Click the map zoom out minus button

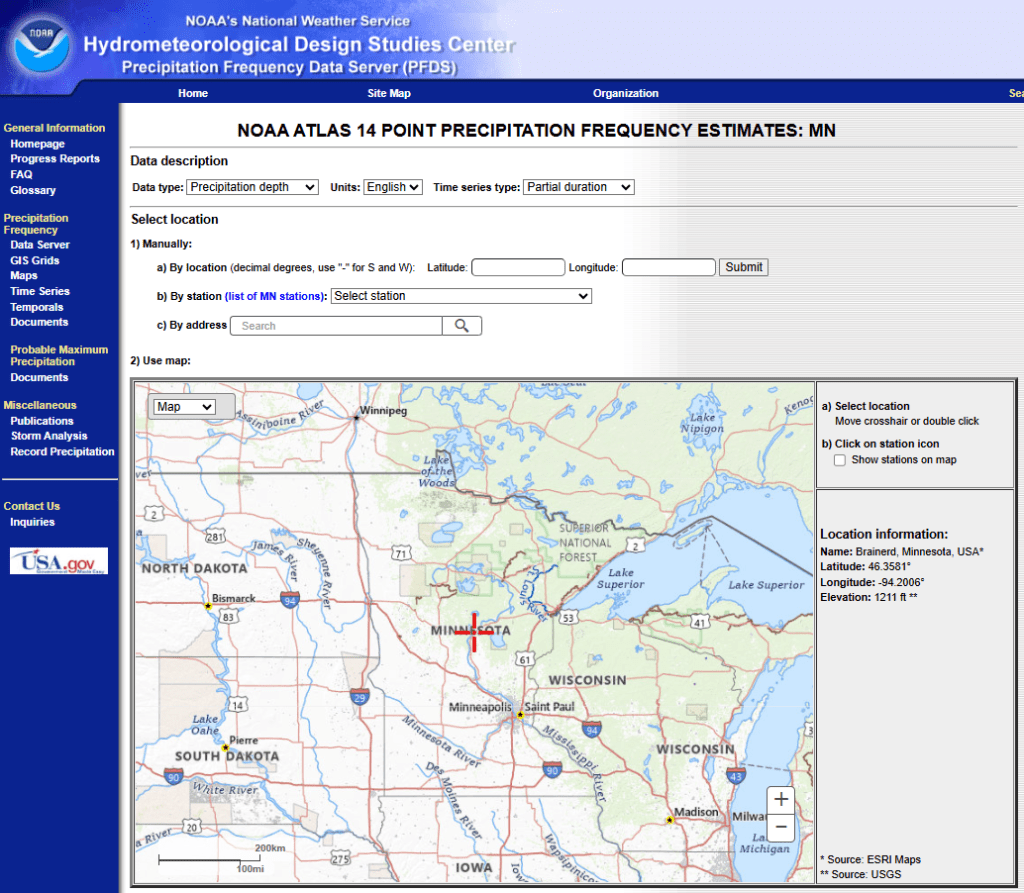point(782,828)
